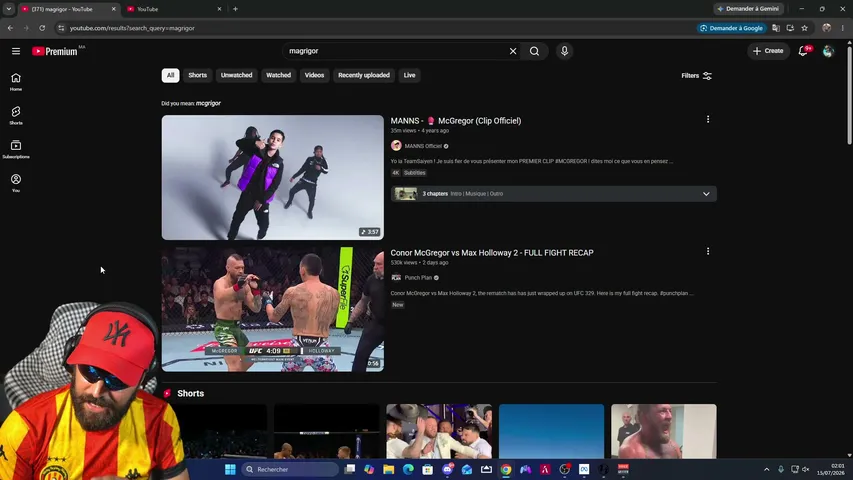
Task: Select the Videos filter chip
Action: 314,75
